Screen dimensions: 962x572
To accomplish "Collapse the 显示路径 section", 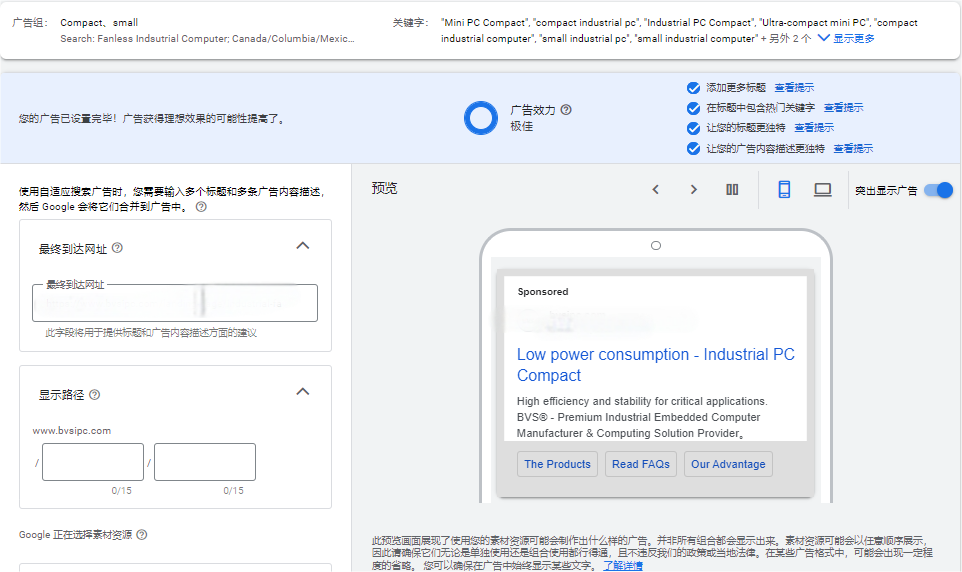I will pos(303,392).
